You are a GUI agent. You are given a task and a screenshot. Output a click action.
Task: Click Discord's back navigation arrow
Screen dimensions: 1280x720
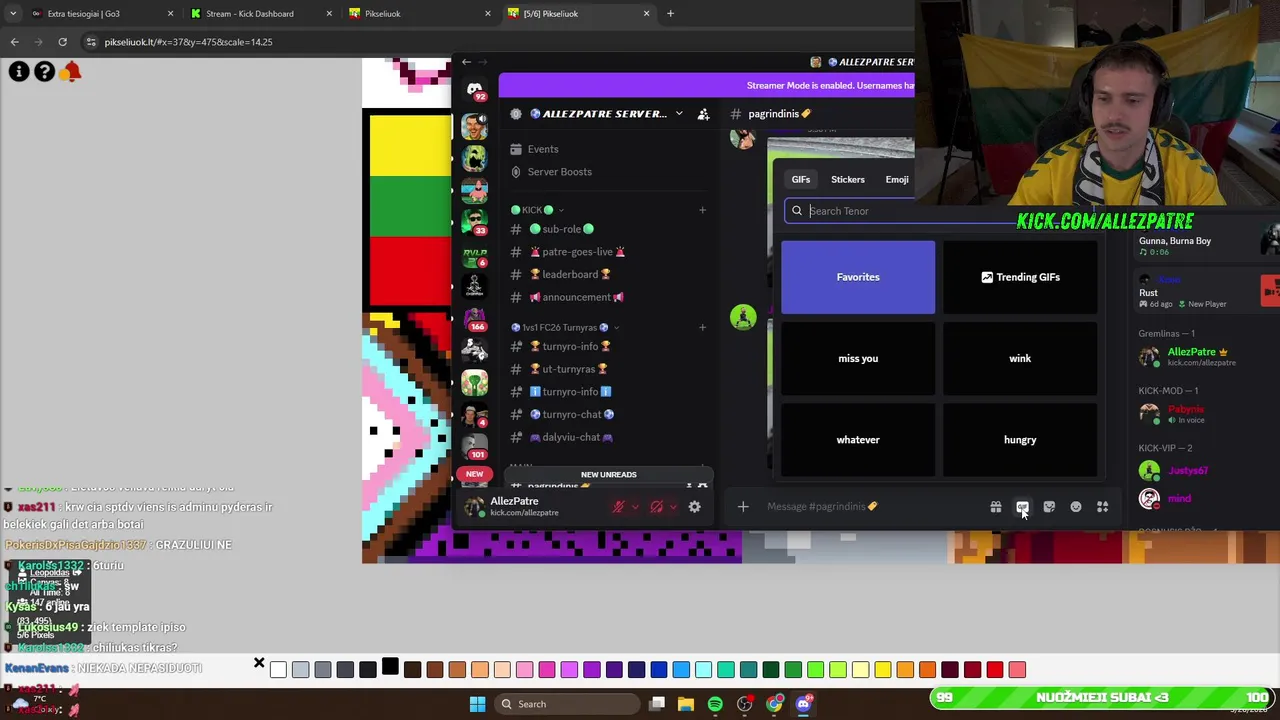tap(466, 62)
